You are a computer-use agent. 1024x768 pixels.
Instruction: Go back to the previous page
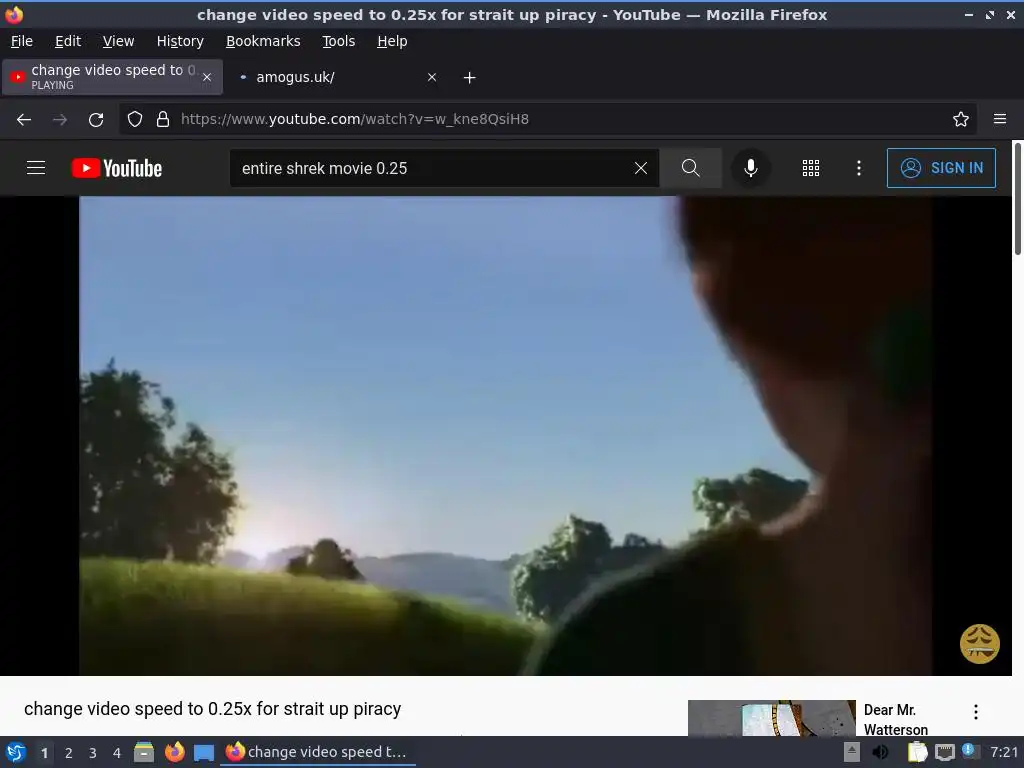coord(24,120)
